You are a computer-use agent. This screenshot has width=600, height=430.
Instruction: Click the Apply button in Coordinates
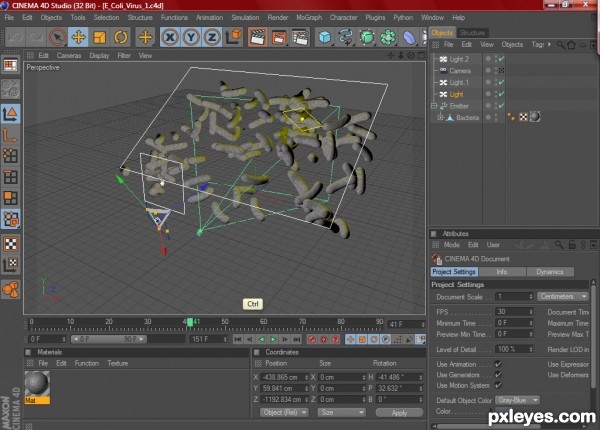coord(399,413)
